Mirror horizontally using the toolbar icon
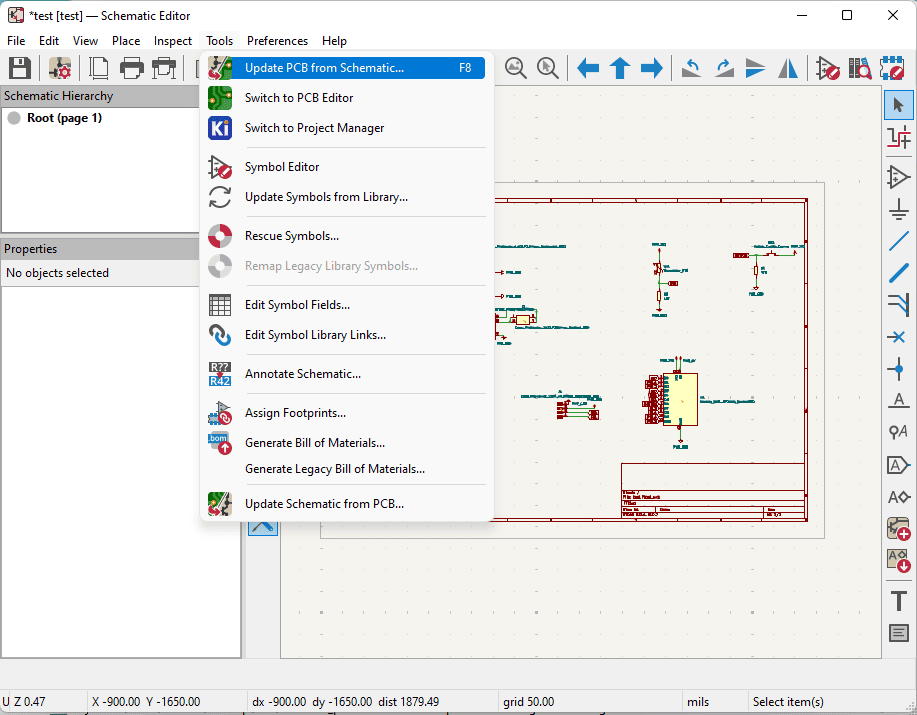The width and height of the screenshot is (917, 715). [x=788, y=68]
